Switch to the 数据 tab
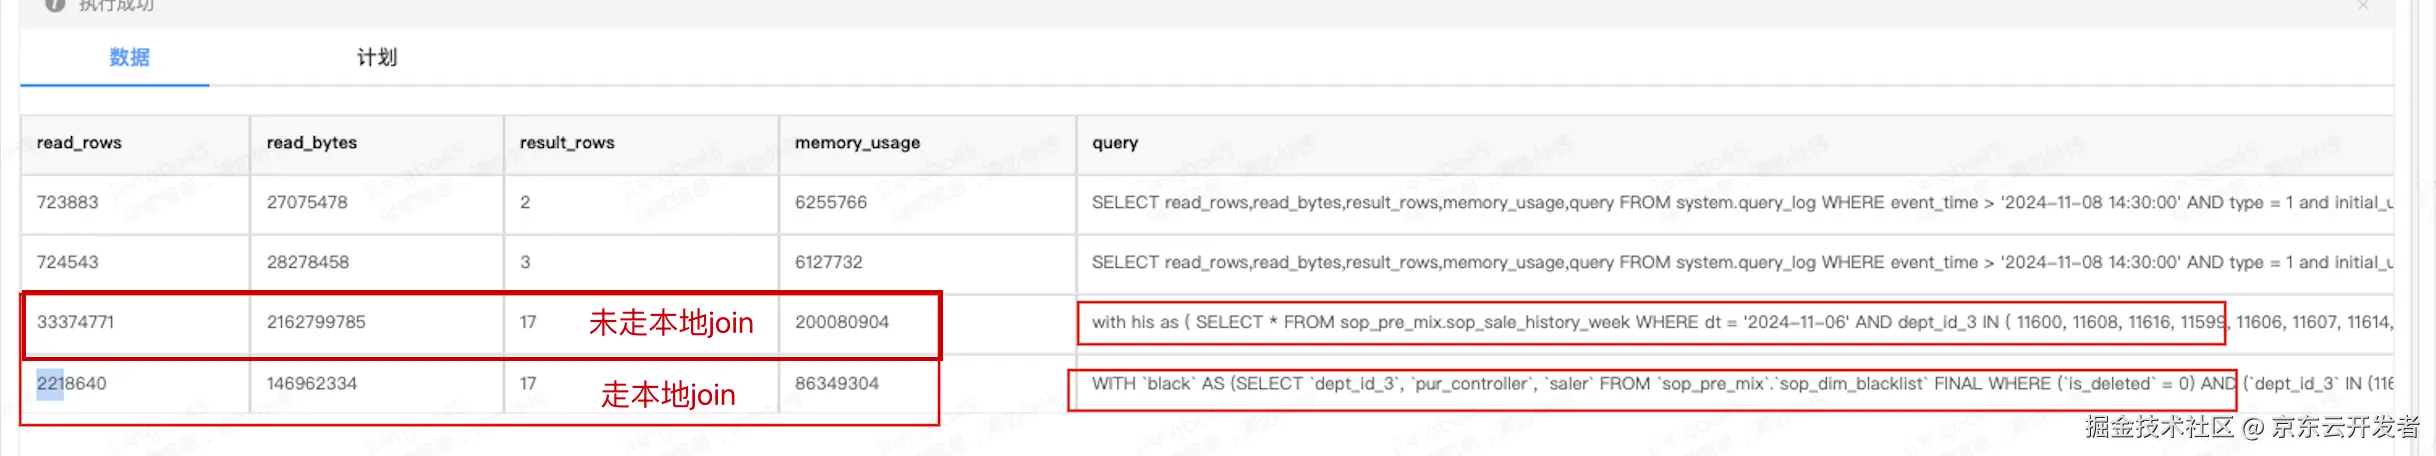Image resolution: width=2436 pixels, height=456 pixels. coord(129,57)
